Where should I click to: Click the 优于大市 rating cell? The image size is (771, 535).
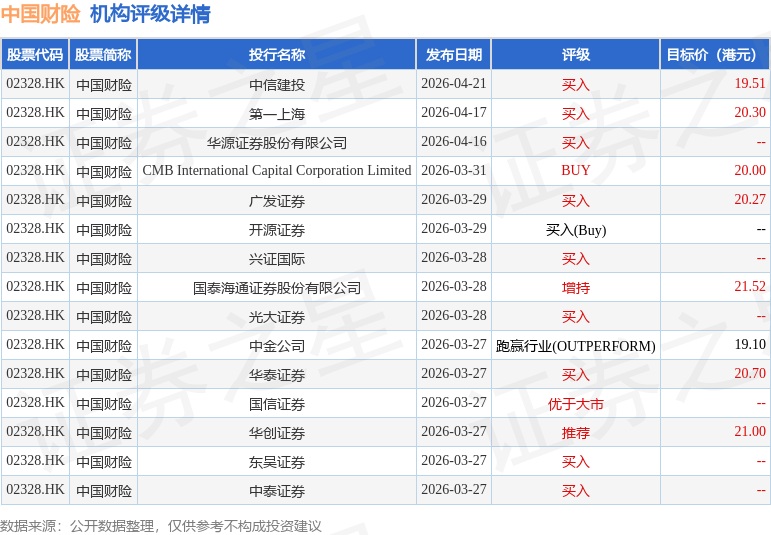576,404
